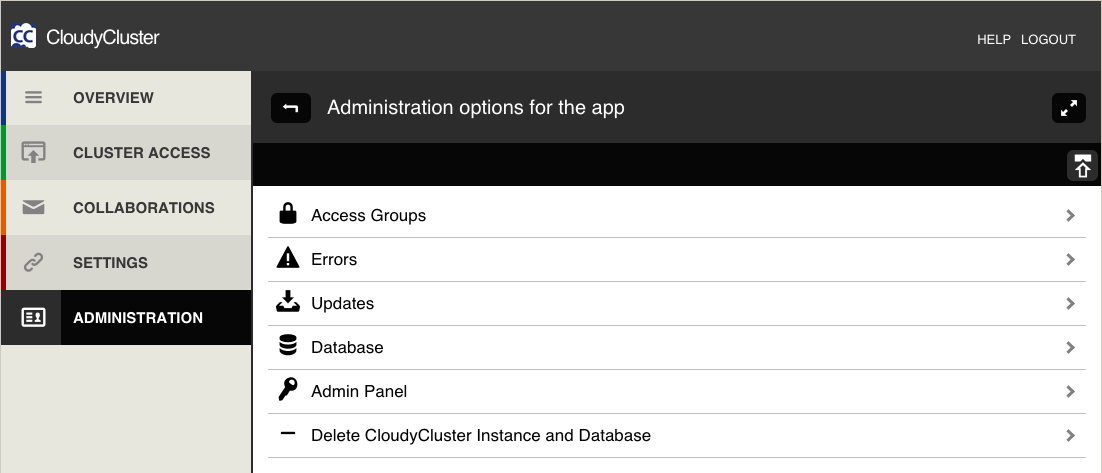Click the minus icon beside Delete CloudyCluster
Image resolution: width=1102 pixels, height=473 pixels.
click(287, 434)
